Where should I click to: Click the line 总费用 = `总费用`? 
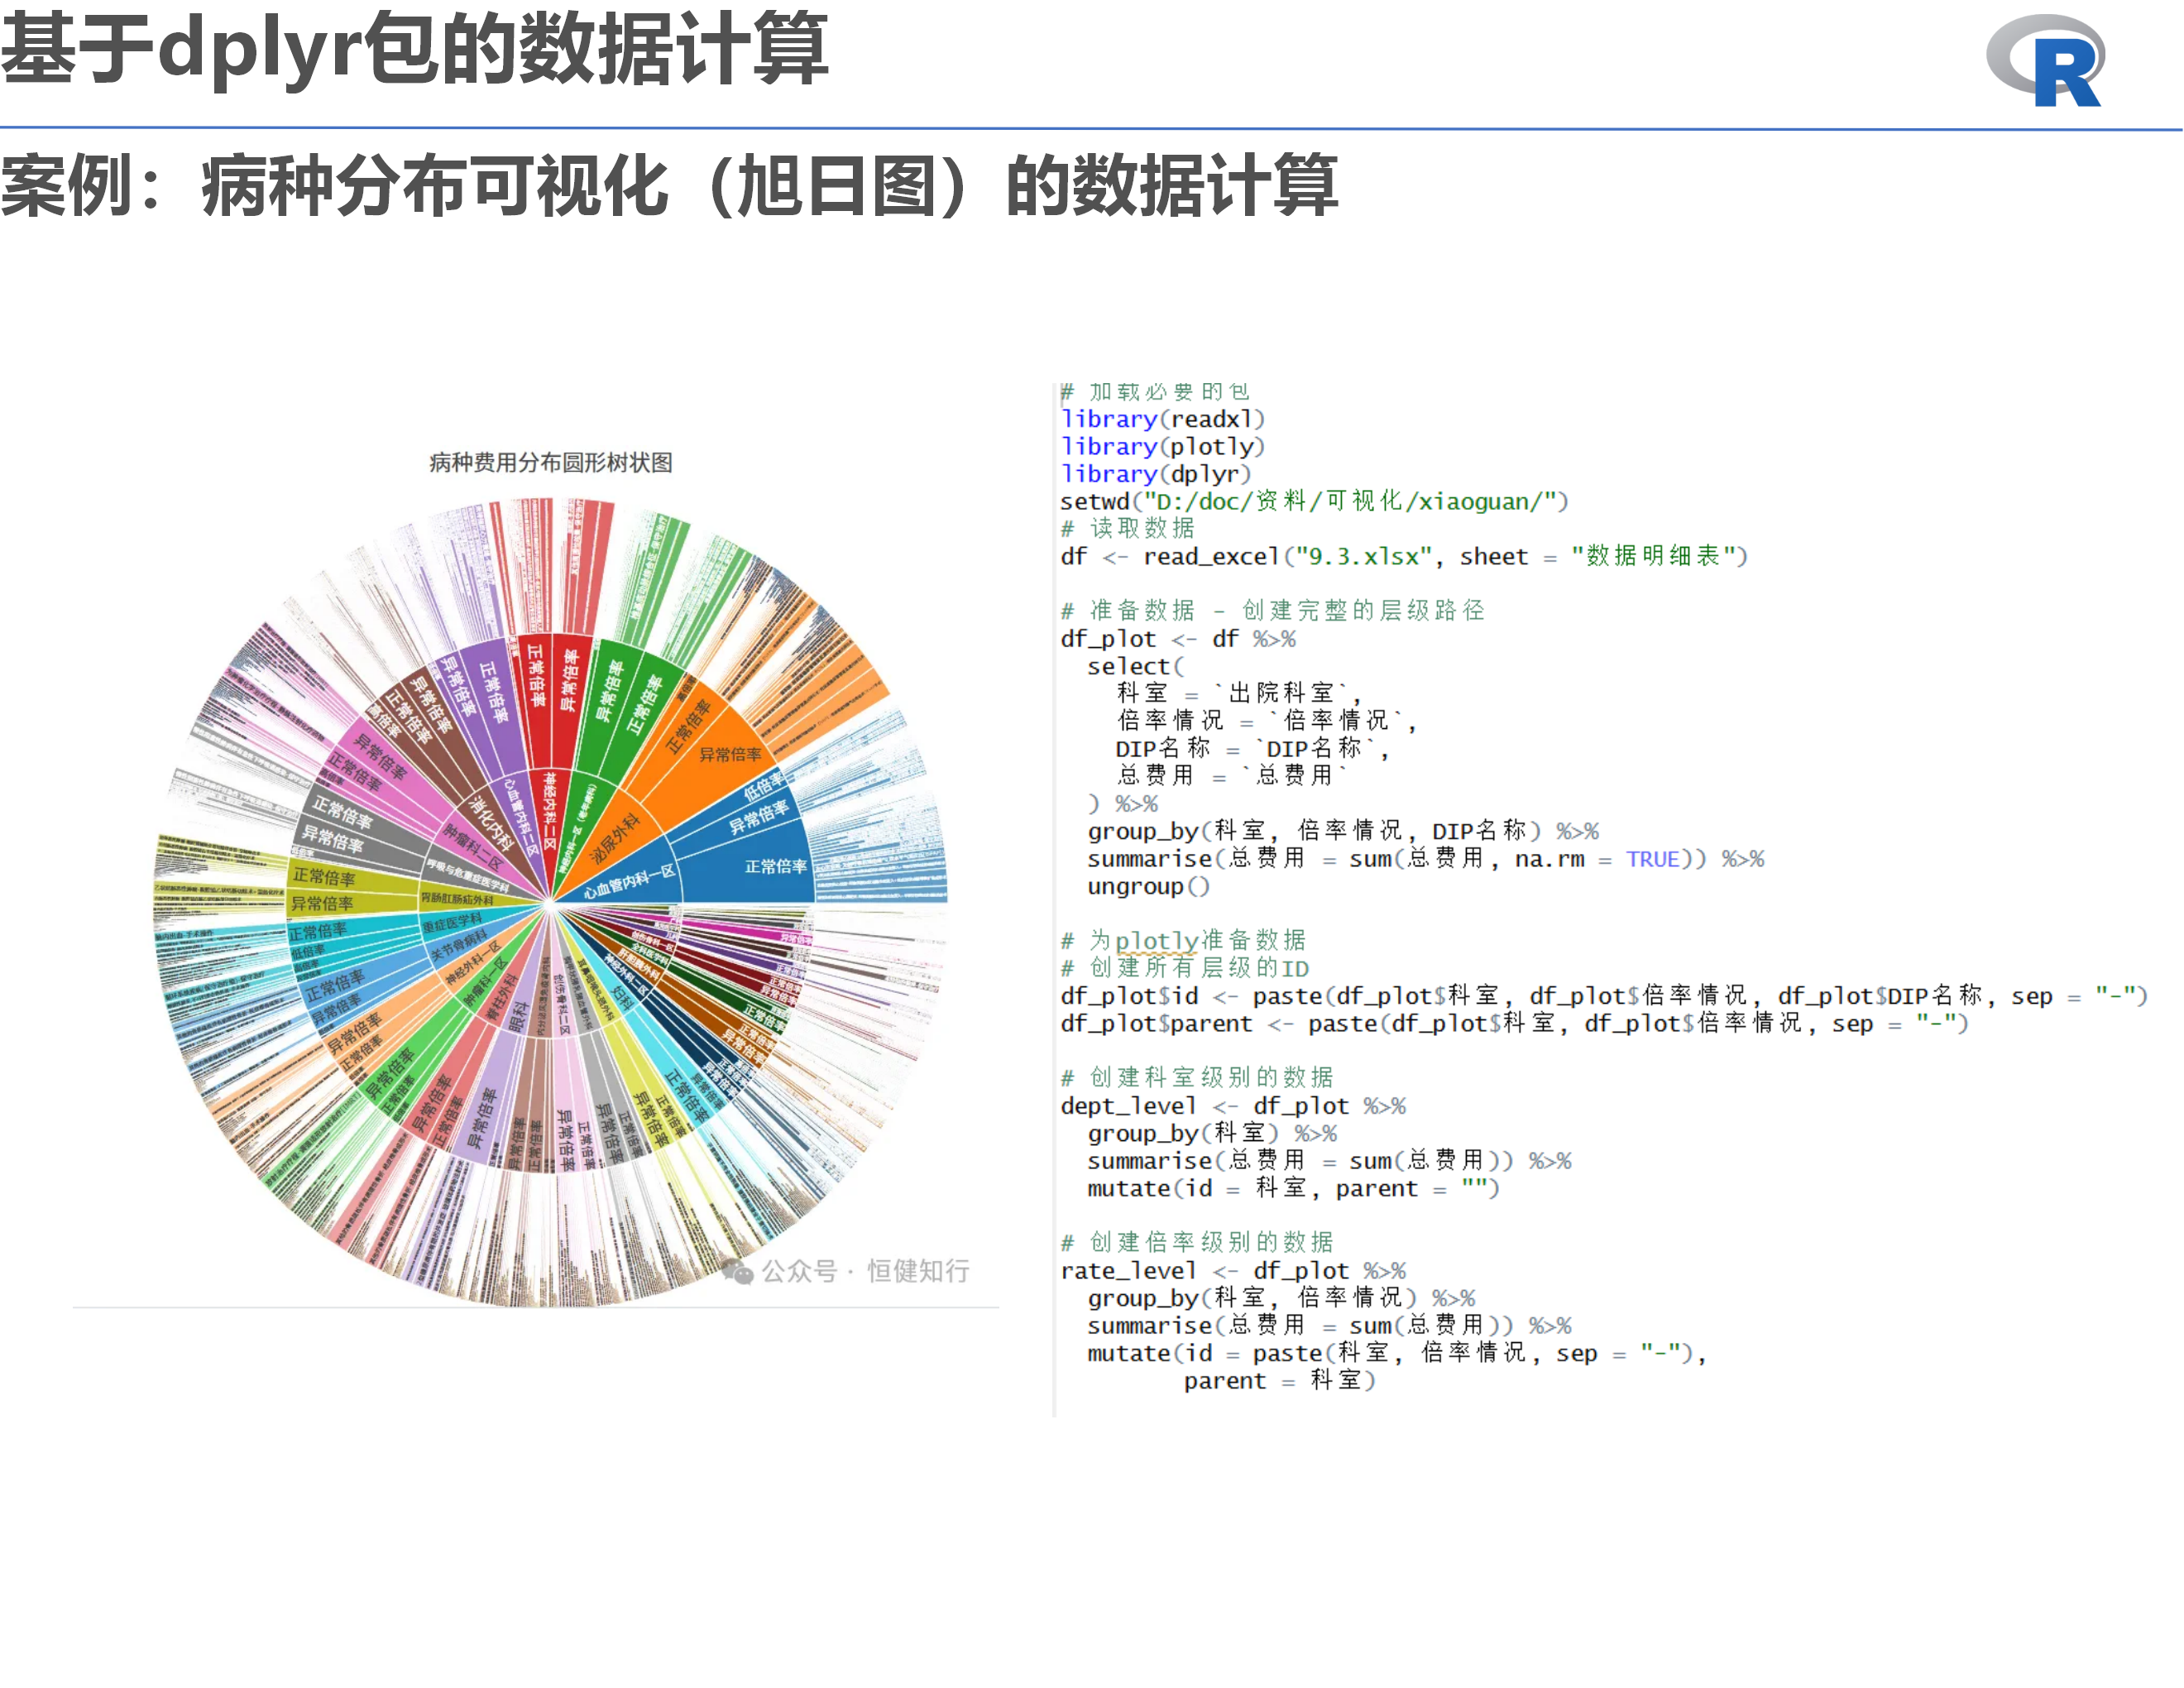point(1232,775)
